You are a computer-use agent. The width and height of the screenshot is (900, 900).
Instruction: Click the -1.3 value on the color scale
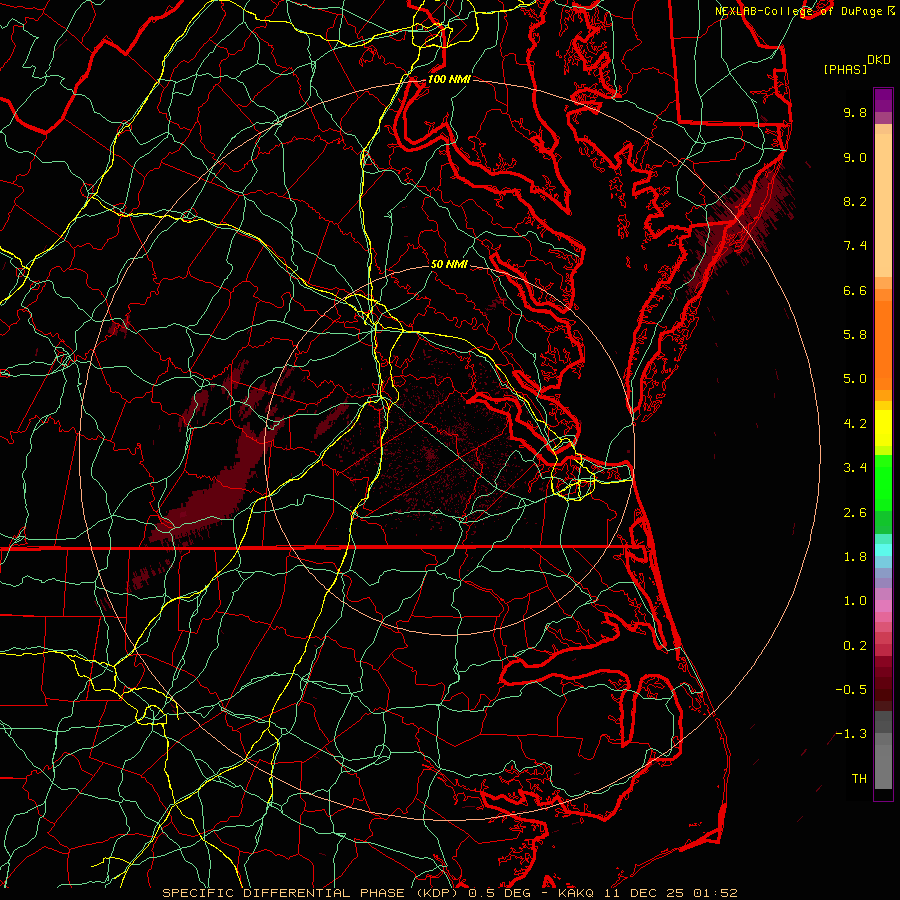click(x=851, y=734)
